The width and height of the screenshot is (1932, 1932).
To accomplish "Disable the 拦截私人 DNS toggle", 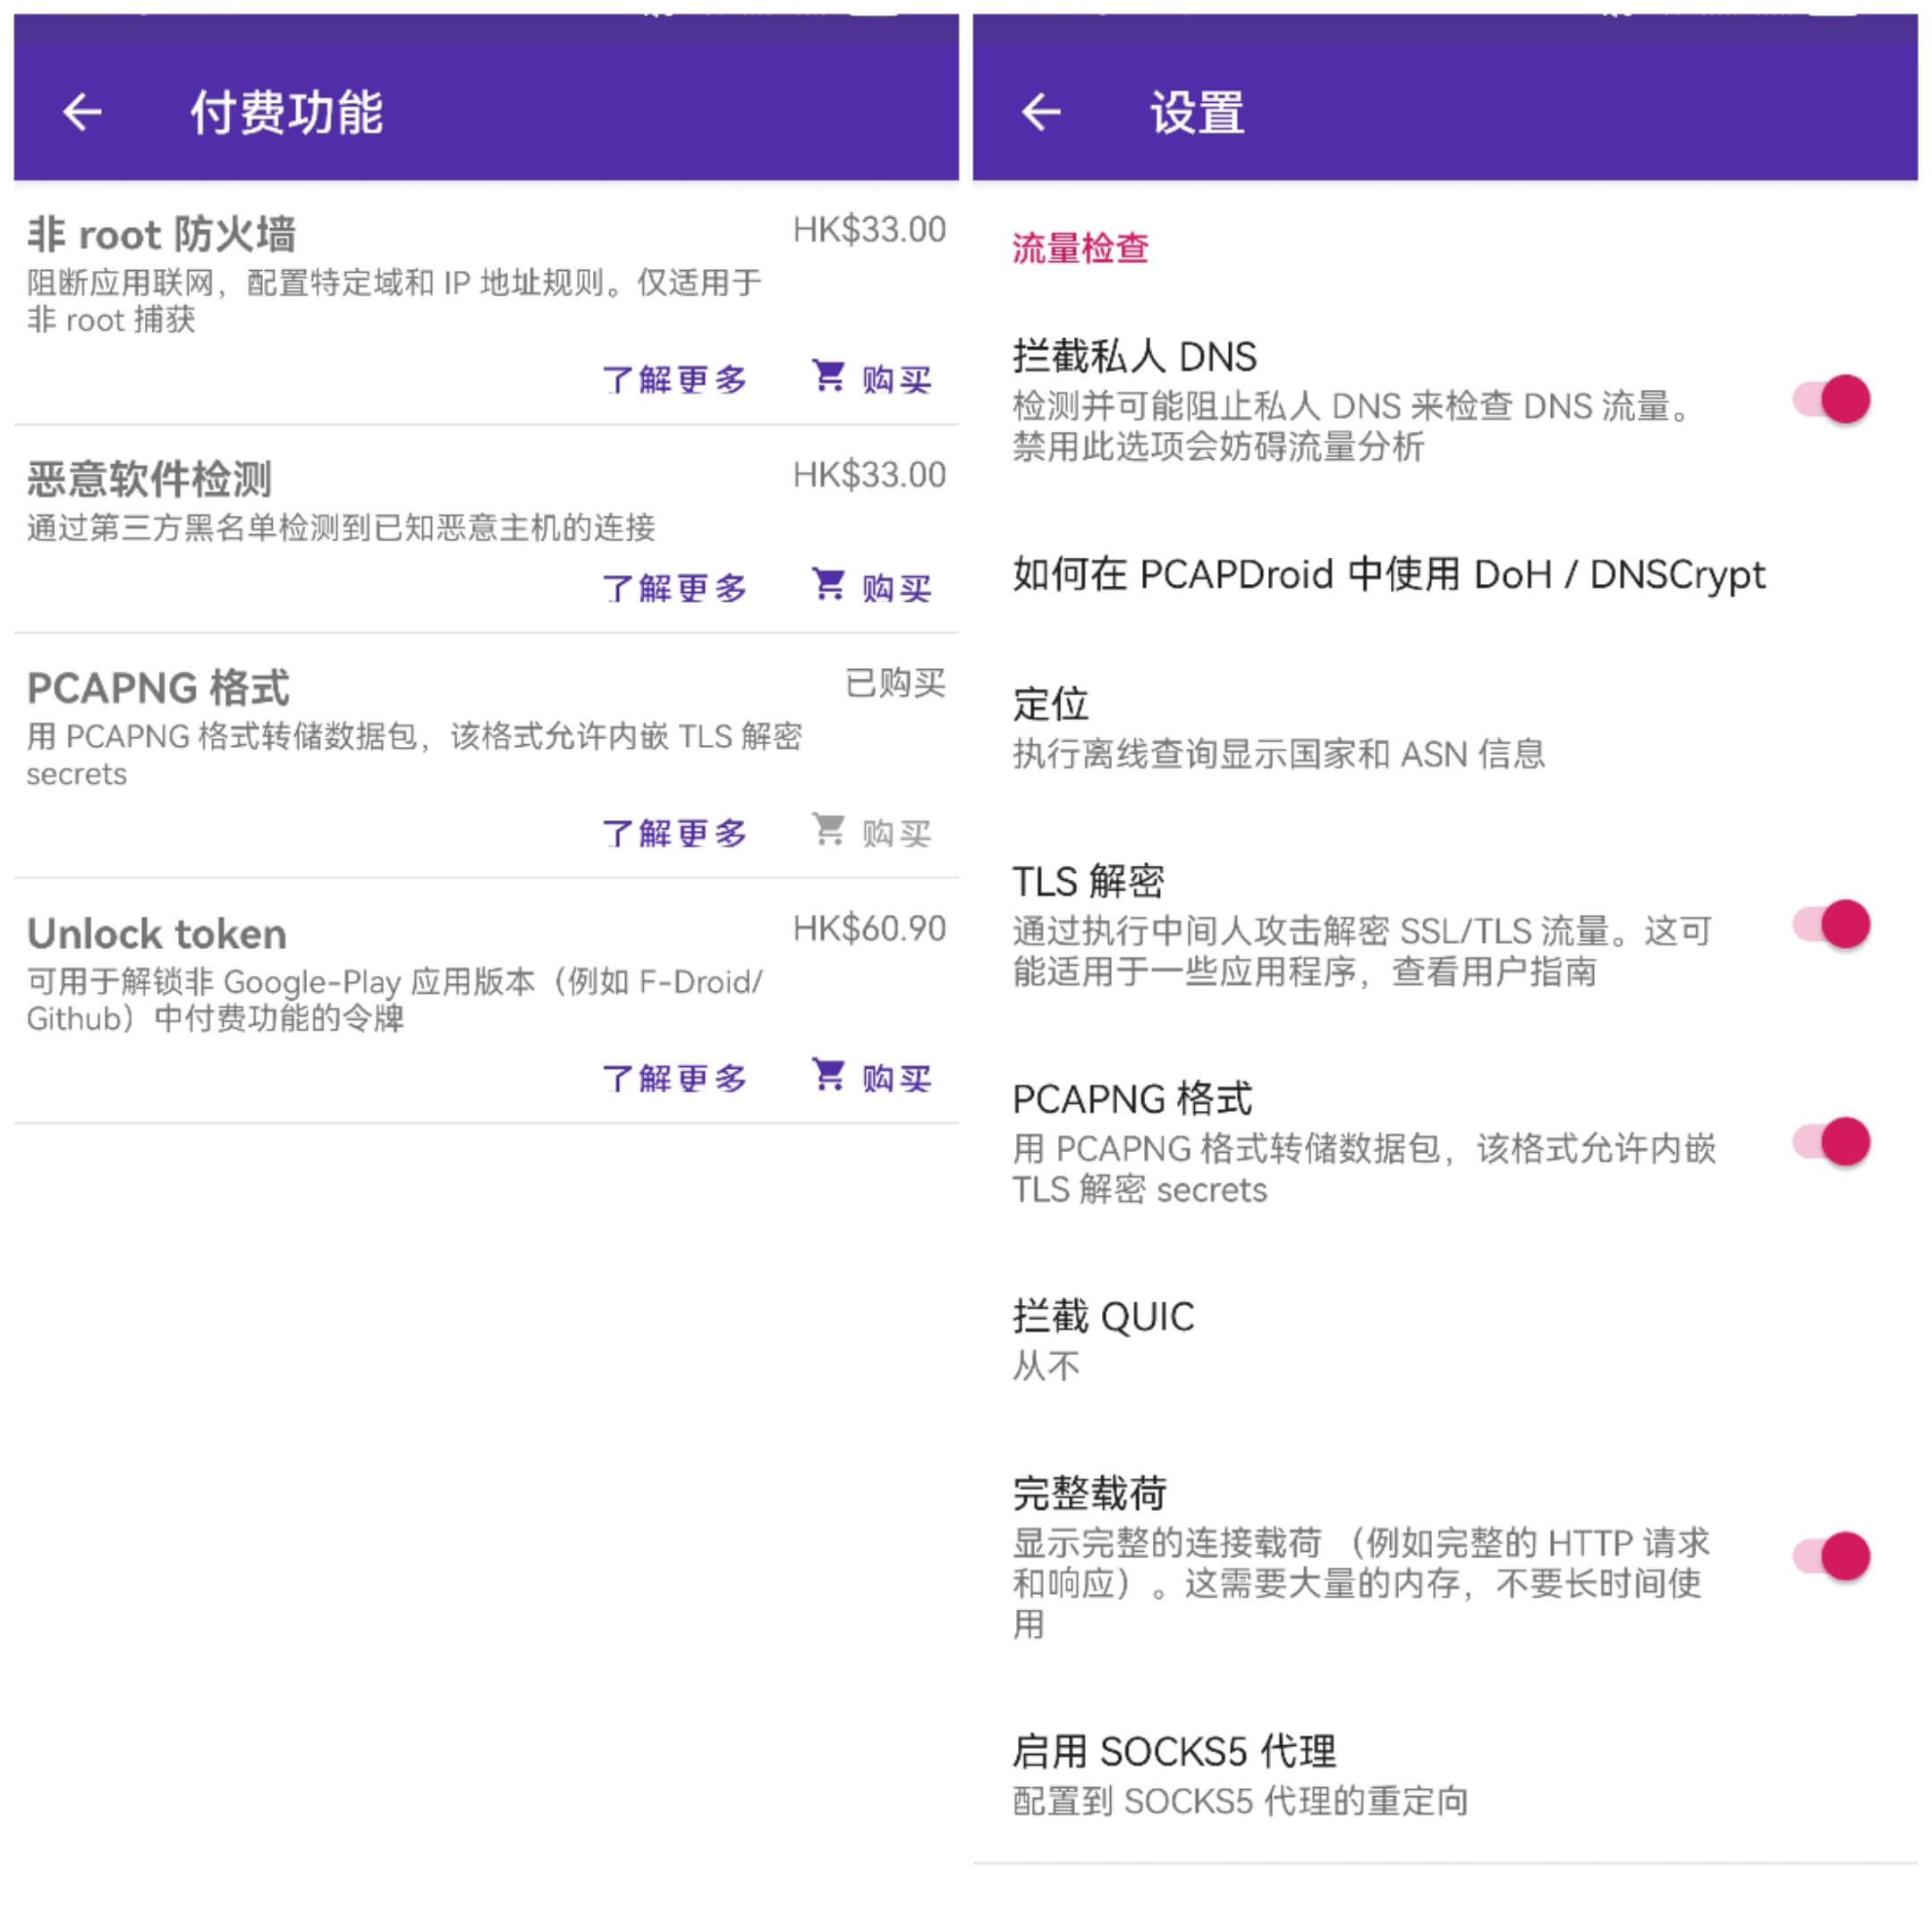I will coord(1835,398).
